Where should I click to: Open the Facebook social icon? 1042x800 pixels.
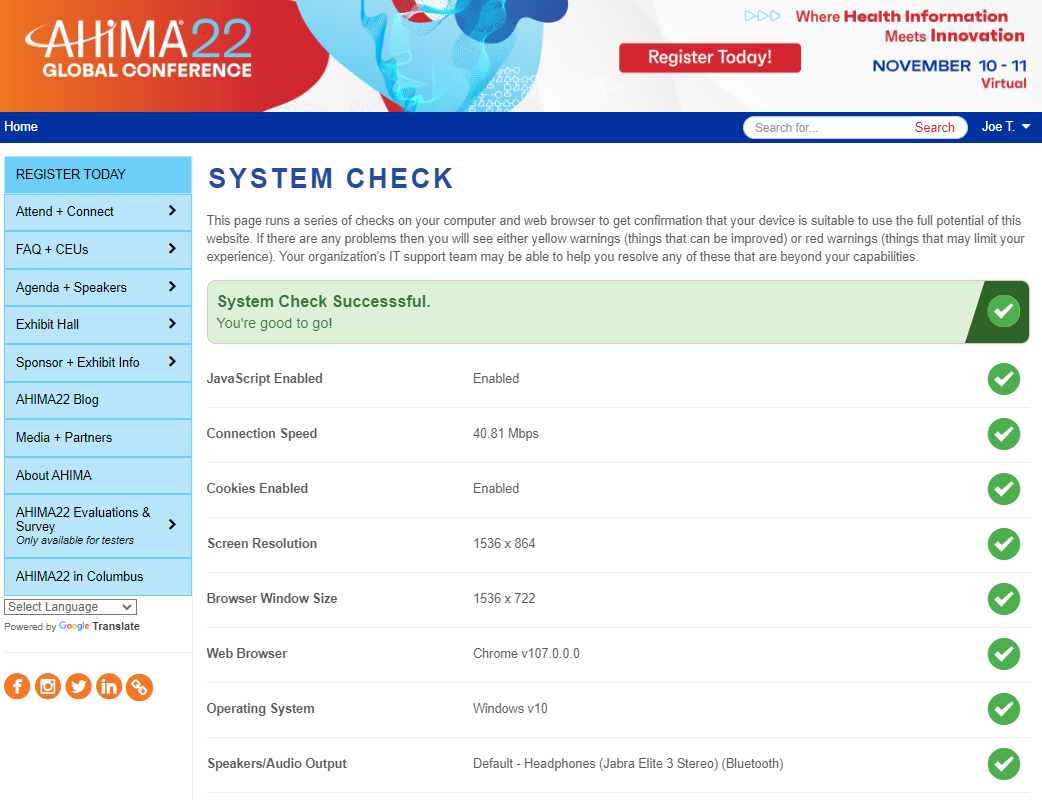17,686
